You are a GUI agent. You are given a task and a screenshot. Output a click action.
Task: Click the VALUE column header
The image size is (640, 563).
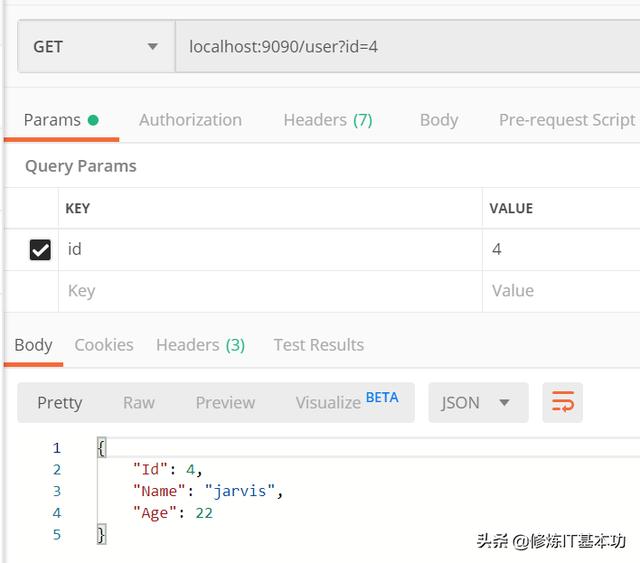point(511,208)
